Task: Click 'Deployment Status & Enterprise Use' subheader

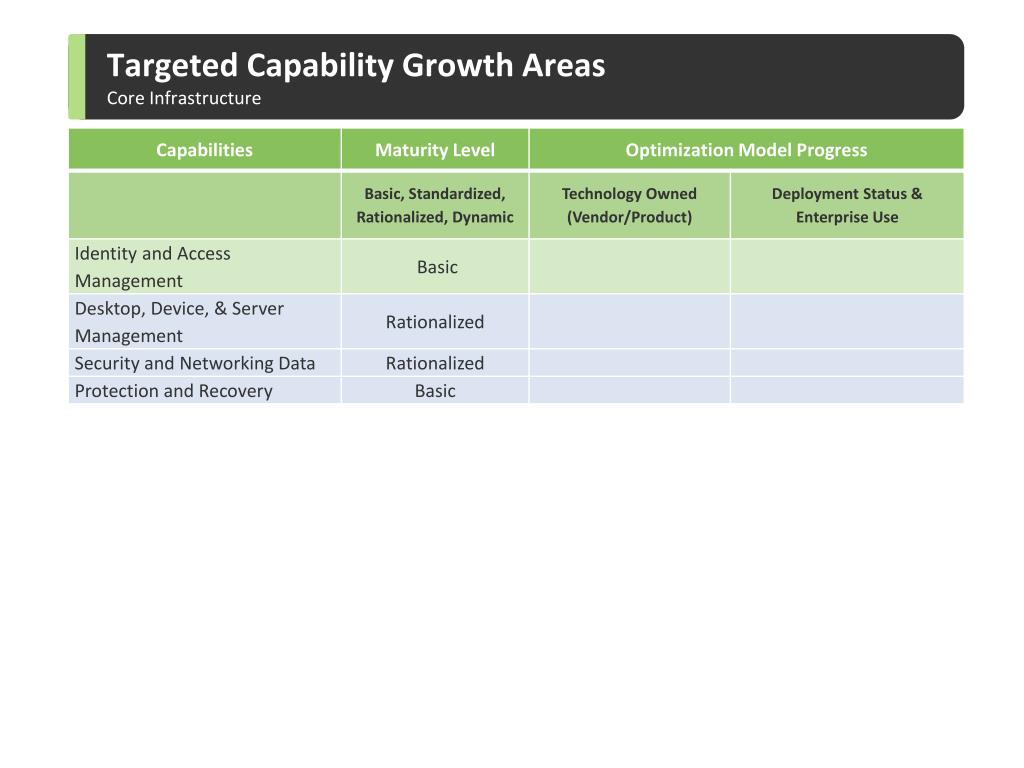Action: (x=847, y=205)
